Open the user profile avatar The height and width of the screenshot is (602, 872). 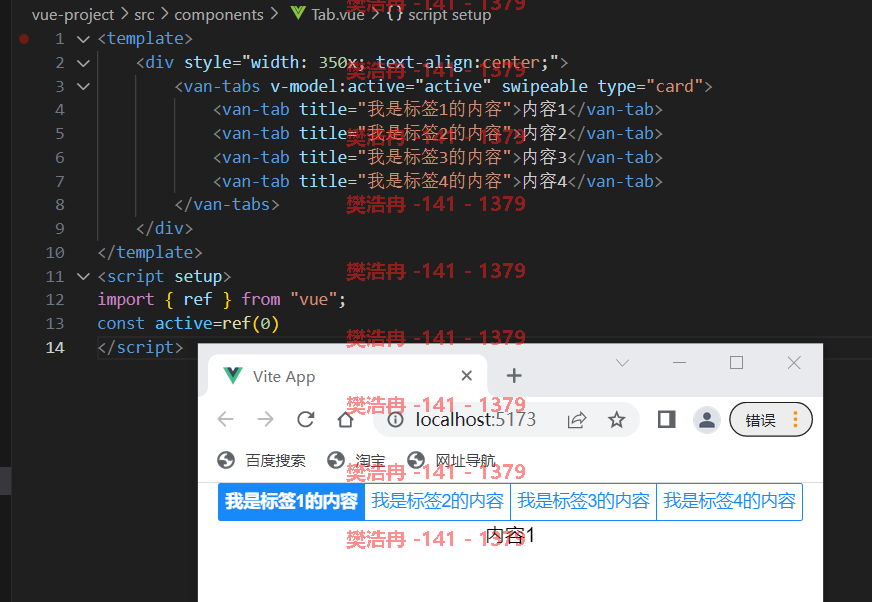(706, 420)
